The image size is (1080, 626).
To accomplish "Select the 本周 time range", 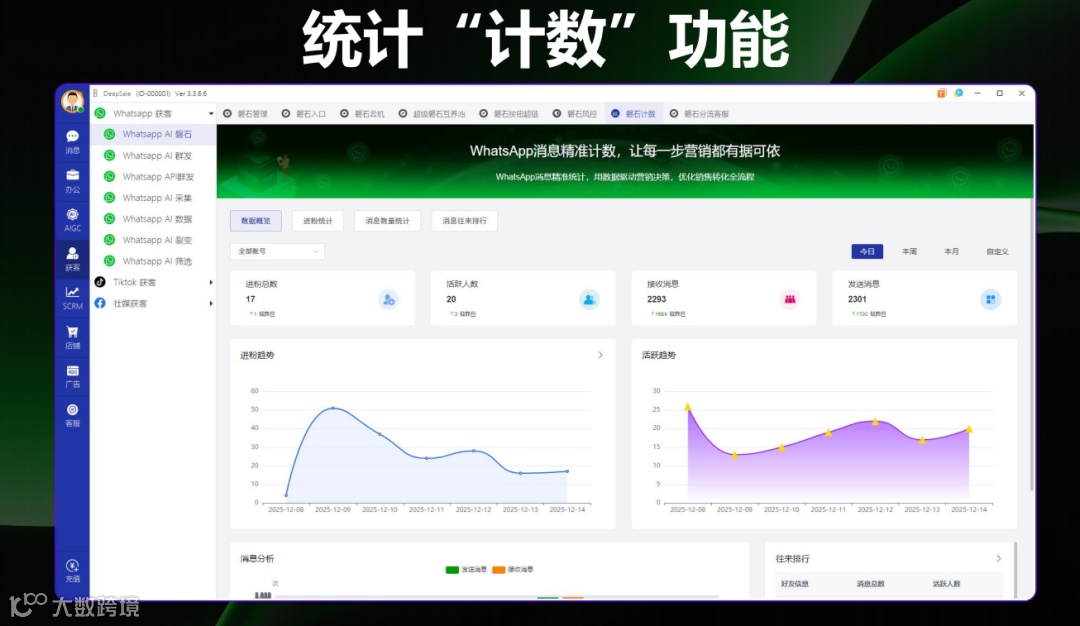I will point(909,251).
